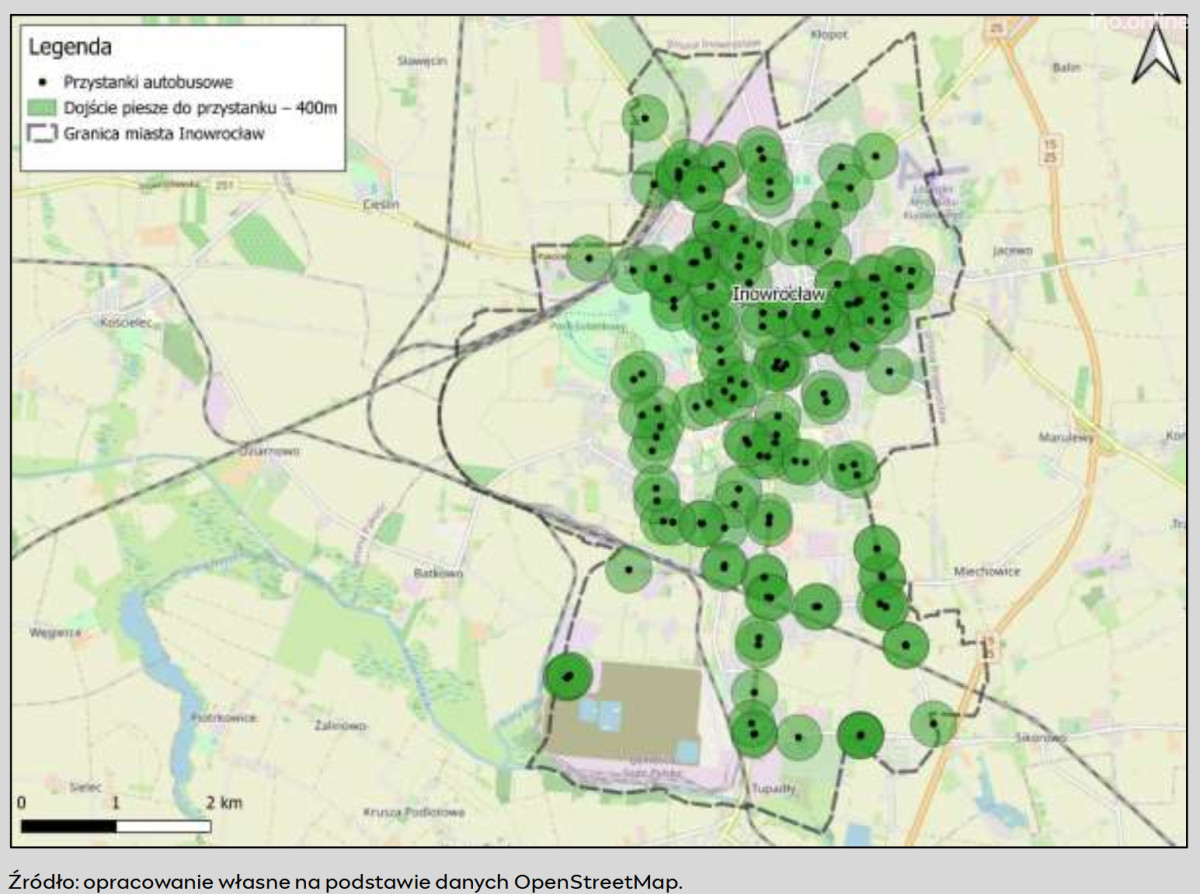Select the northernmost isolated bus stop circle
The image size is (1200, 894).
point(644,118)
